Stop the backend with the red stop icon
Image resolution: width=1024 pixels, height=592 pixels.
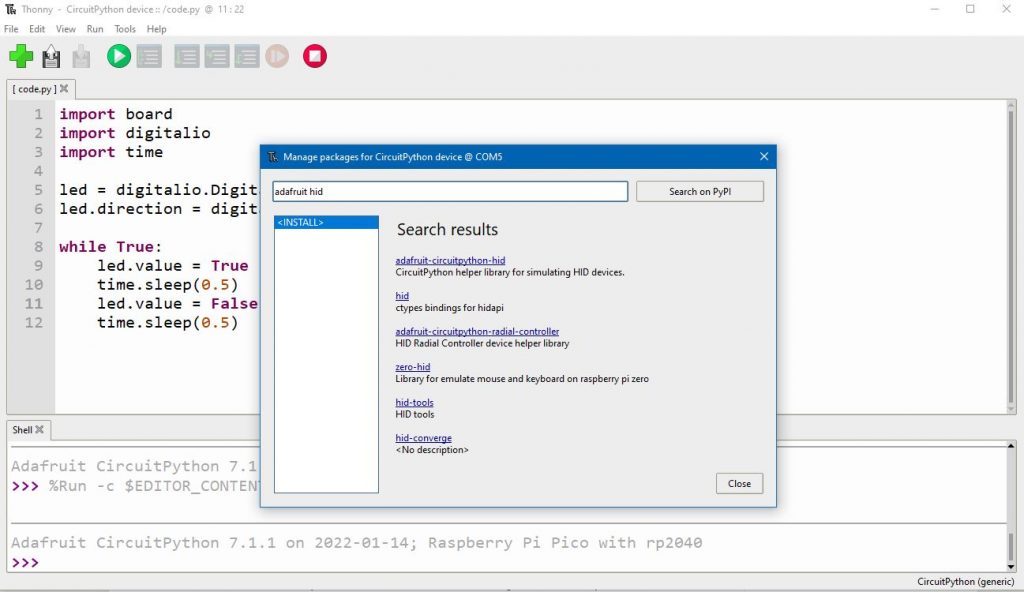[x=315, y=56]
